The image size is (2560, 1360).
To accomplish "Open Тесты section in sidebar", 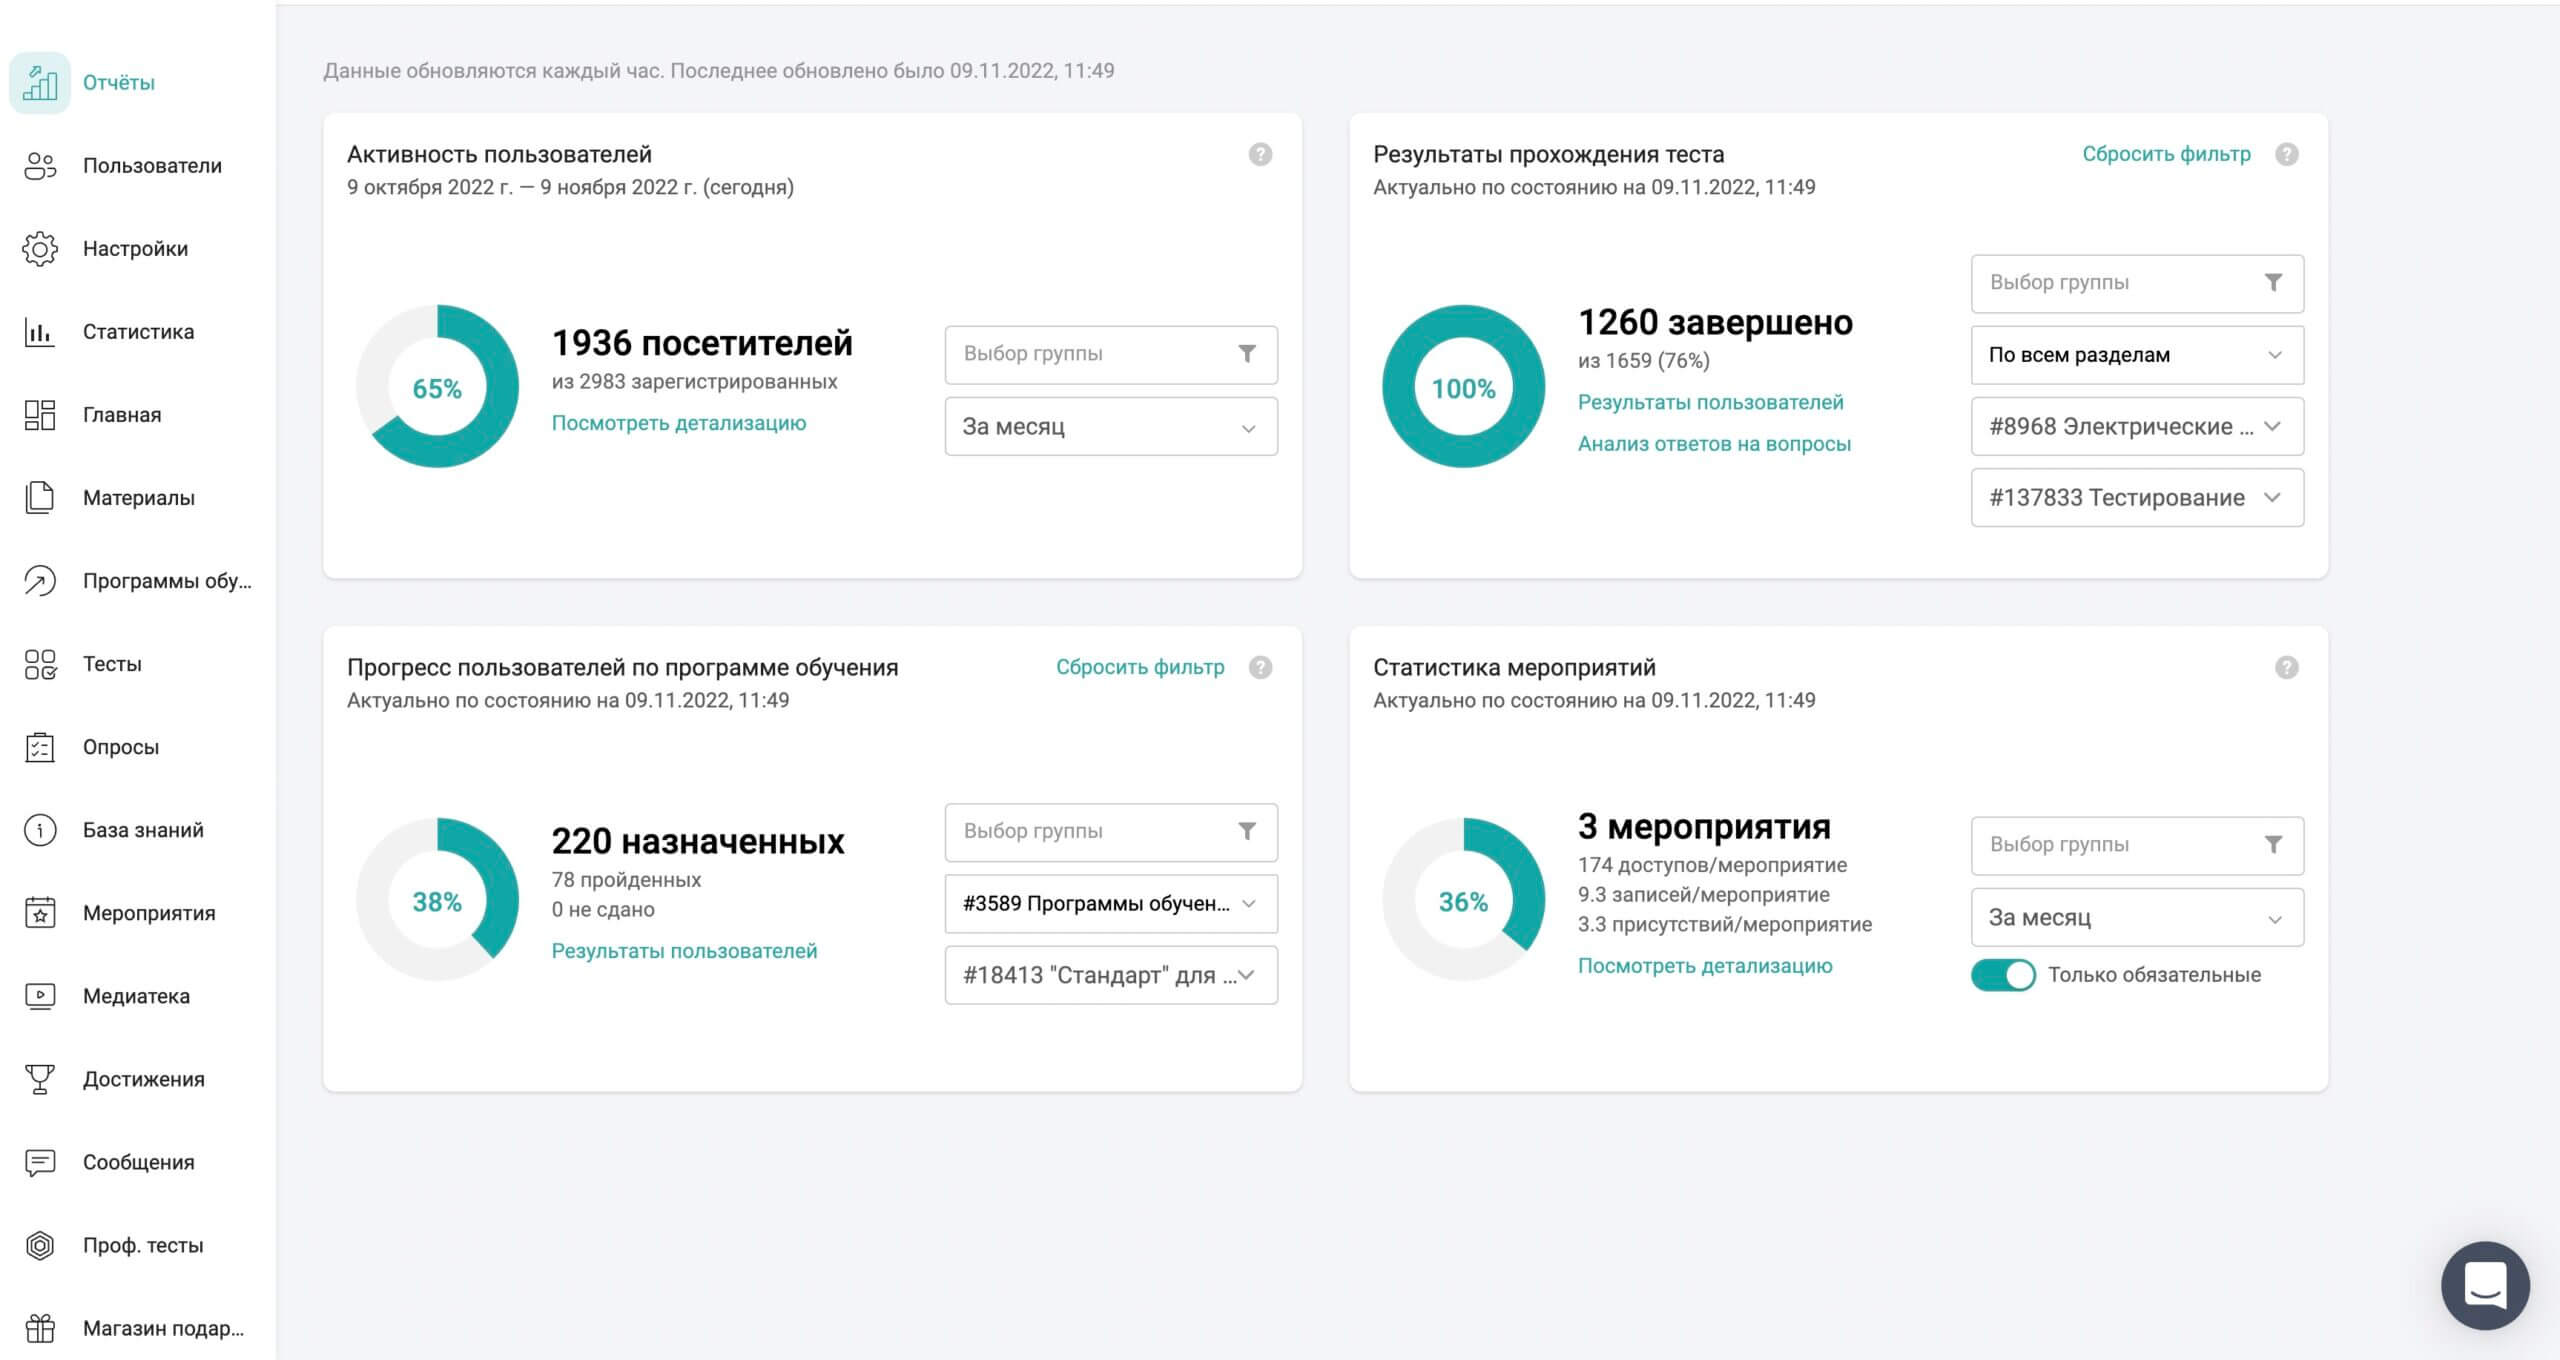I will coord(112,664).
